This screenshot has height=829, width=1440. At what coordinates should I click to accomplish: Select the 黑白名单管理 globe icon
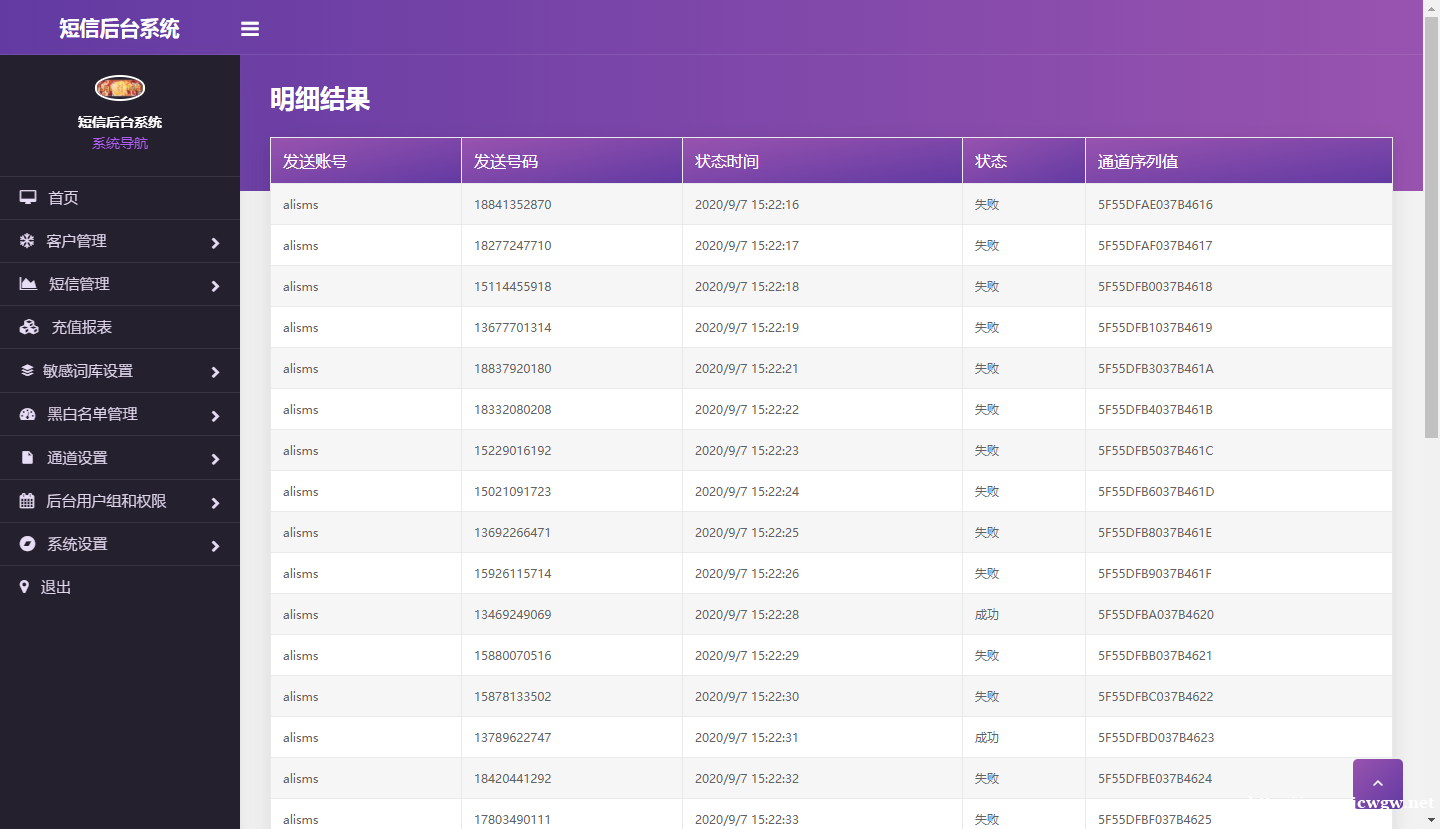27,414
